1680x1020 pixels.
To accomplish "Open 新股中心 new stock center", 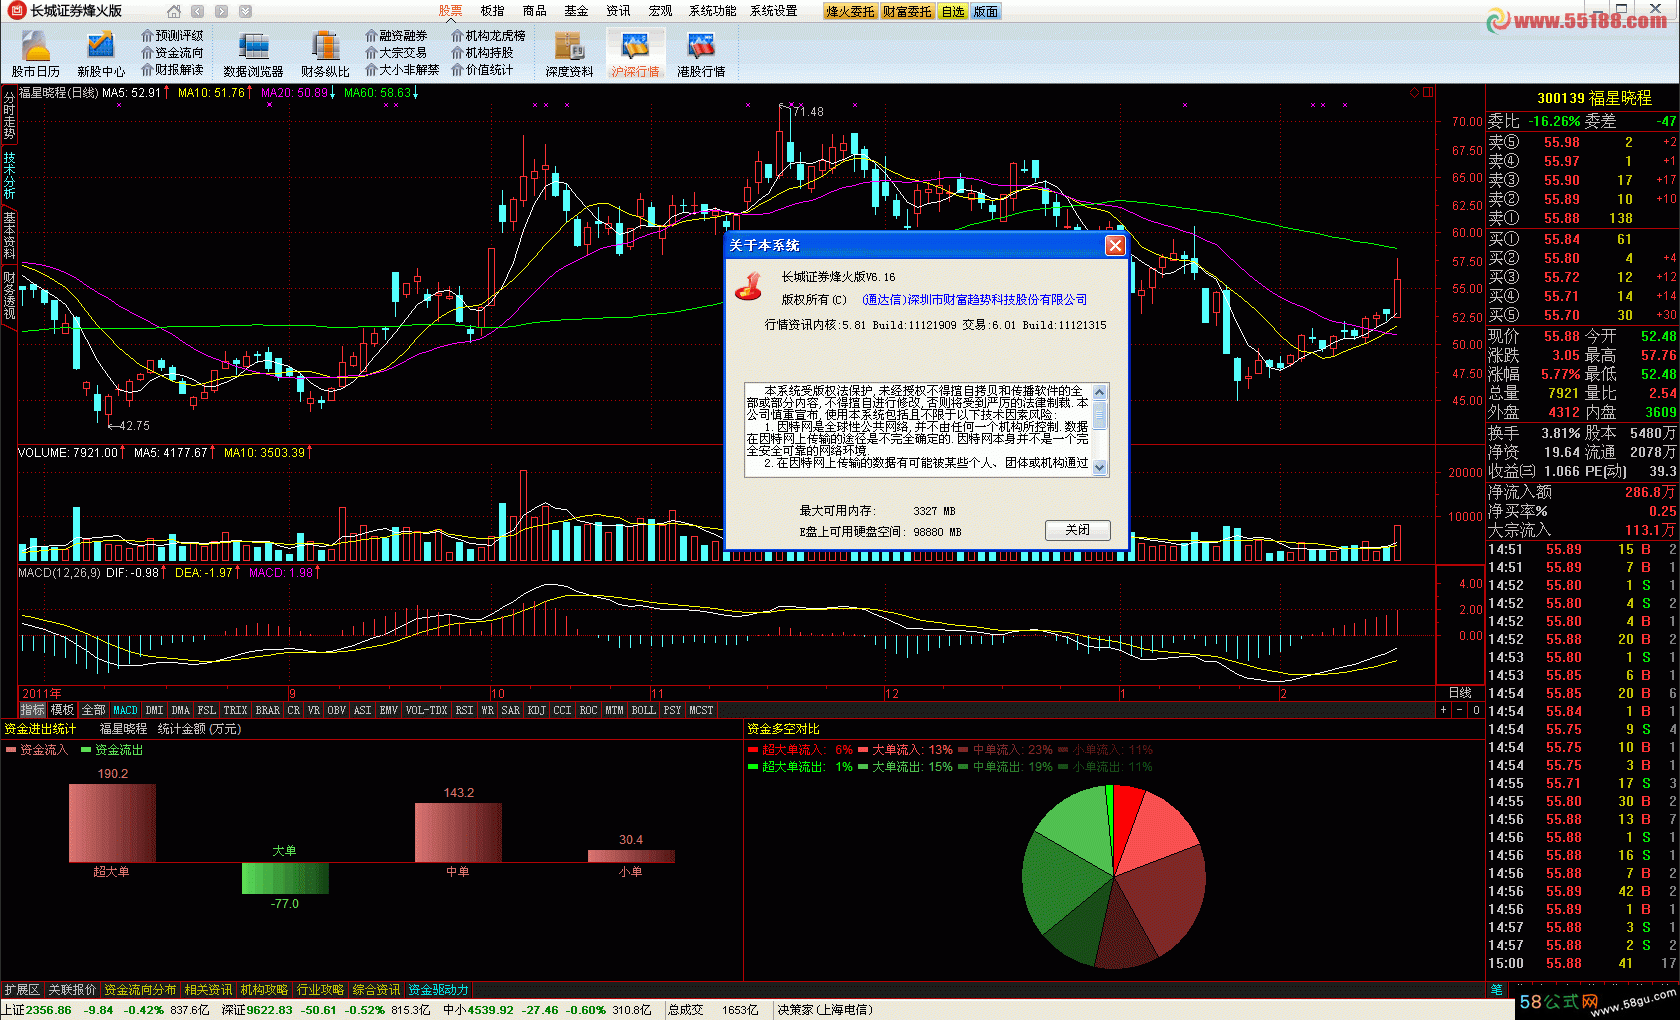I will tap(100, 53).
